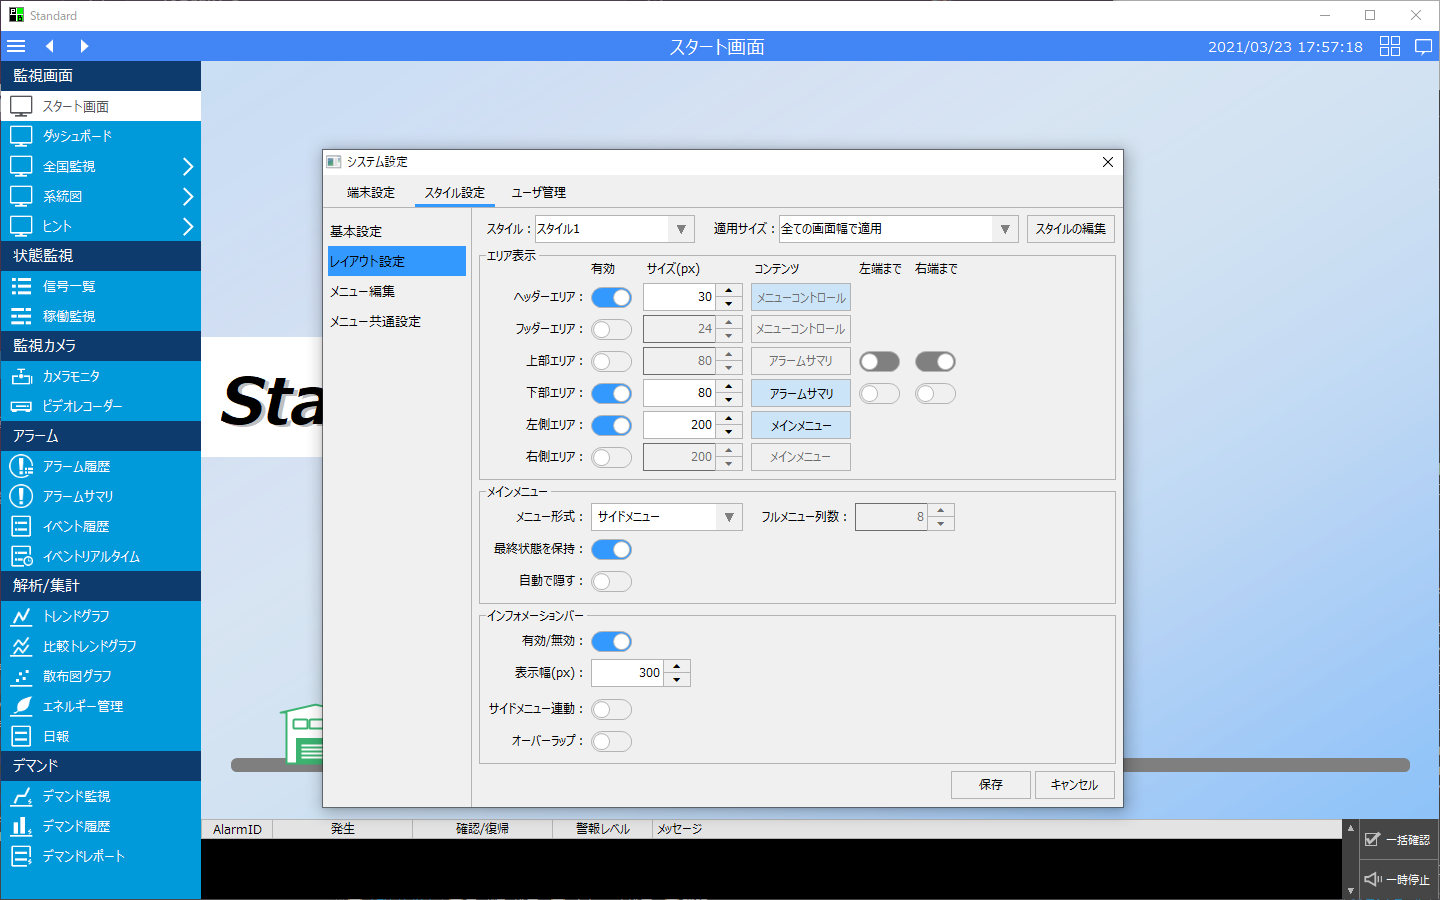Toggle 下部エリア enabled switch
The image size is (1440, 900).
point(611,393)
